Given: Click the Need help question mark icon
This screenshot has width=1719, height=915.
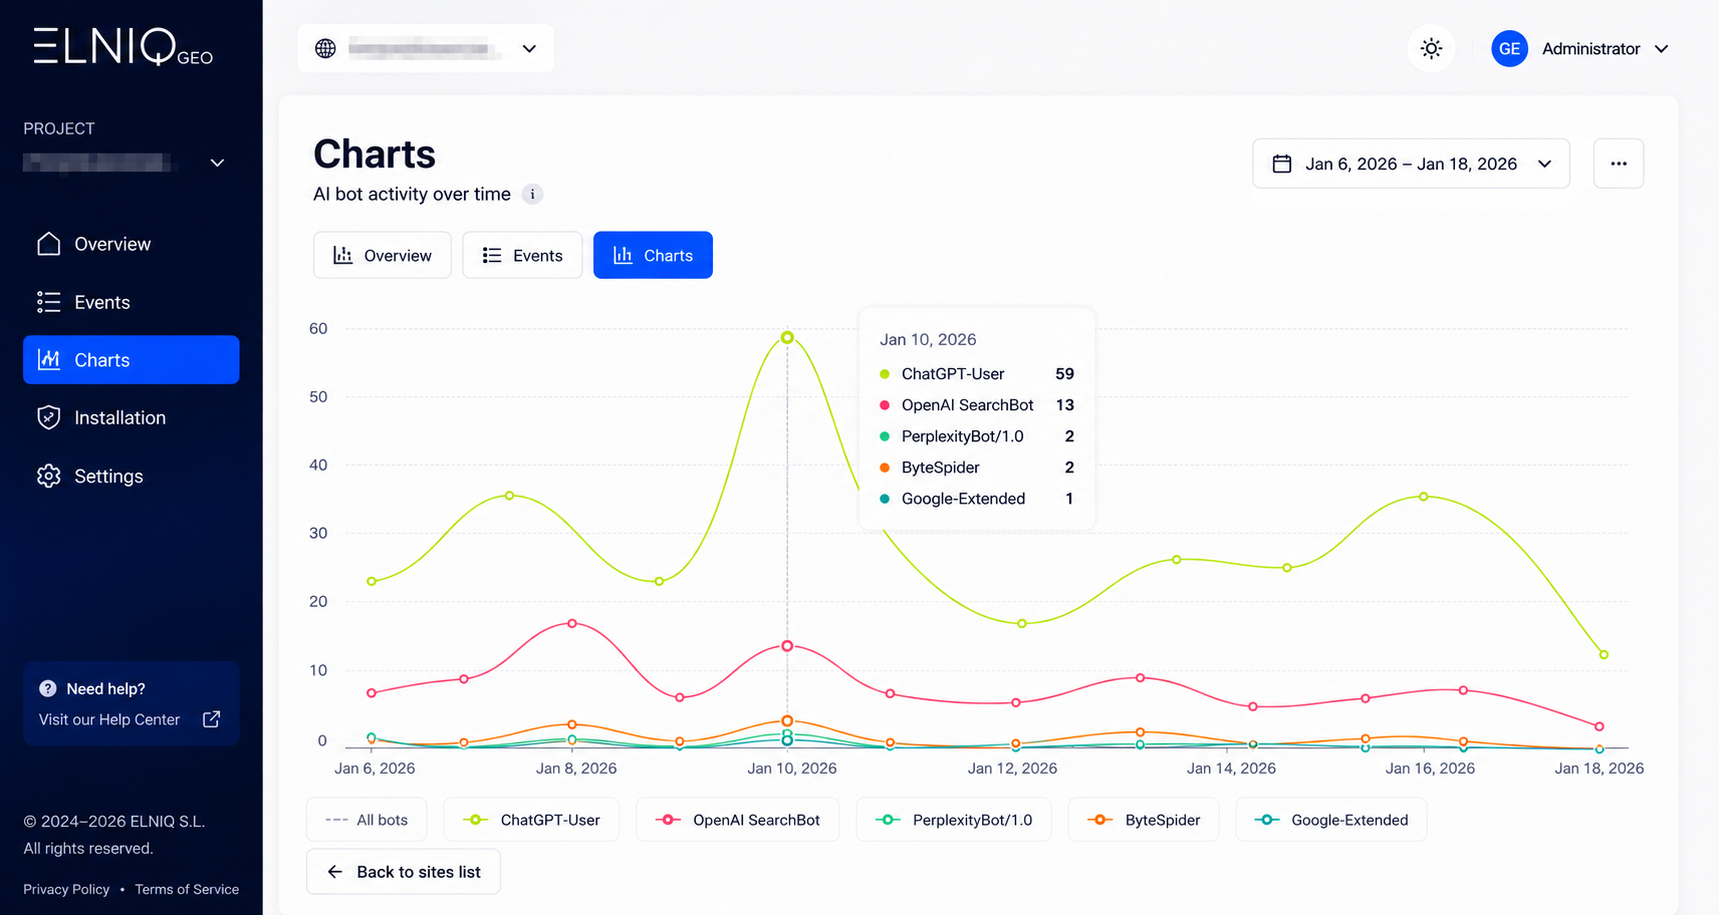Looking at the screenshot, I should pyautogui.click(x=47, y=688).
